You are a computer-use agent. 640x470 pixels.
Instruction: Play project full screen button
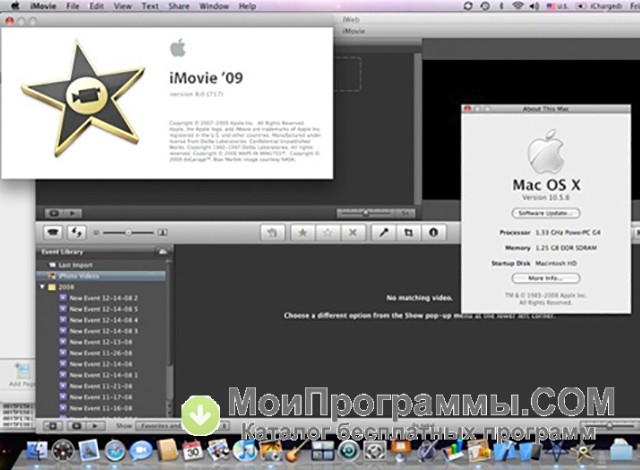coord(54,213)
